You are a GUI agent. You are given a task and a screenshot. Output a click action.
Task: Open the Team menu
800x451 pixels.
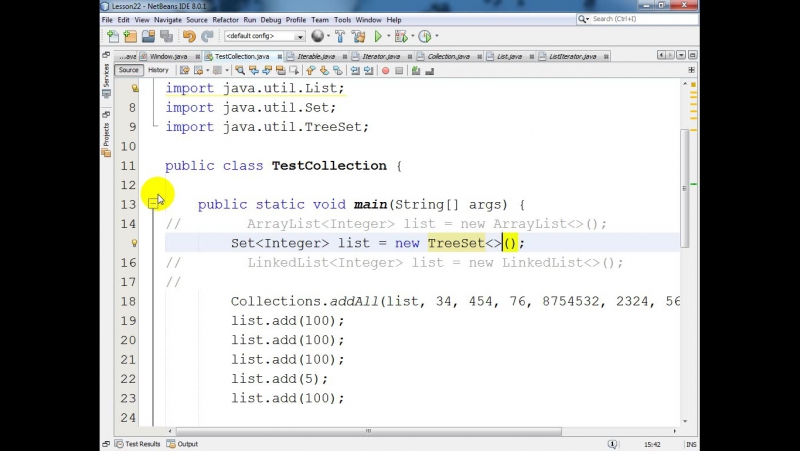tap(320, 20)
